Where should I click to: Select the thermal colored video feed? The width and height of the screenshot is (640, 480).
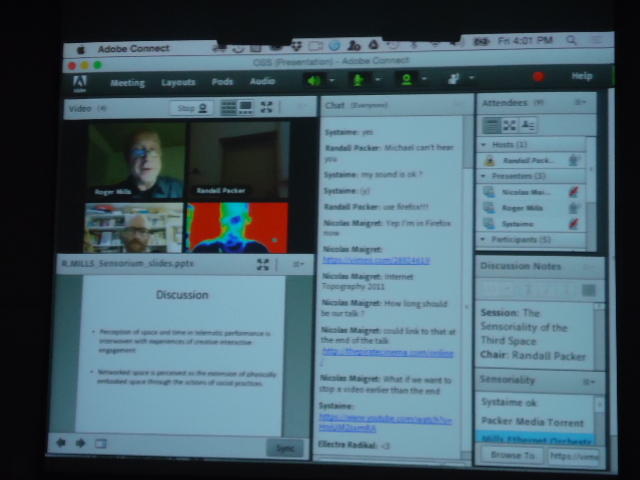coord(237,227)
